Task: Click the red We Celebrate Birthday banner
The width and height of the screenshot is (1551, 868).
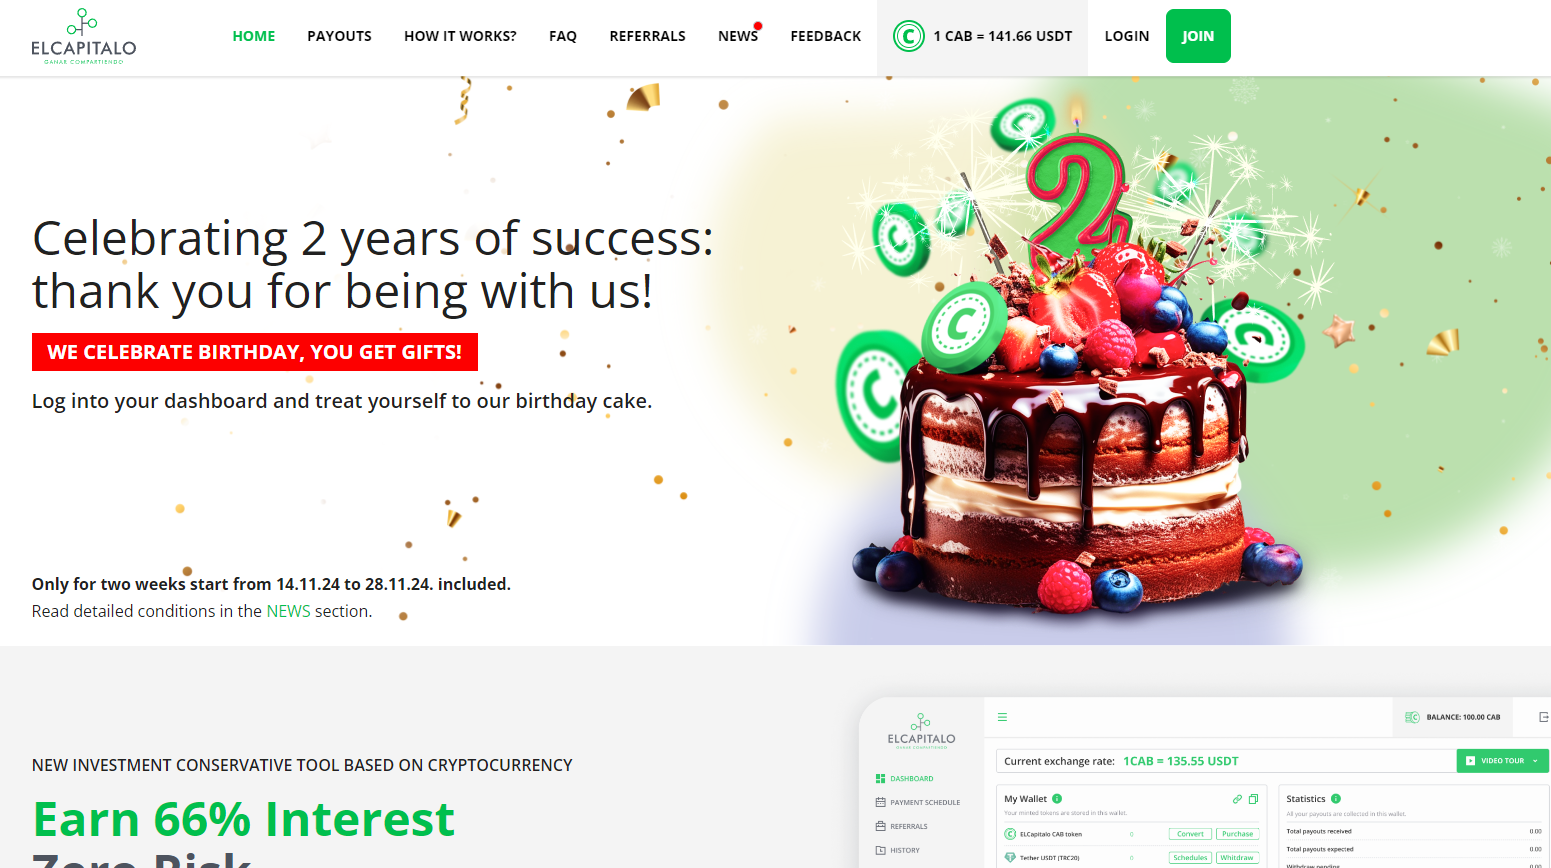Action: (x=255, y=352)
